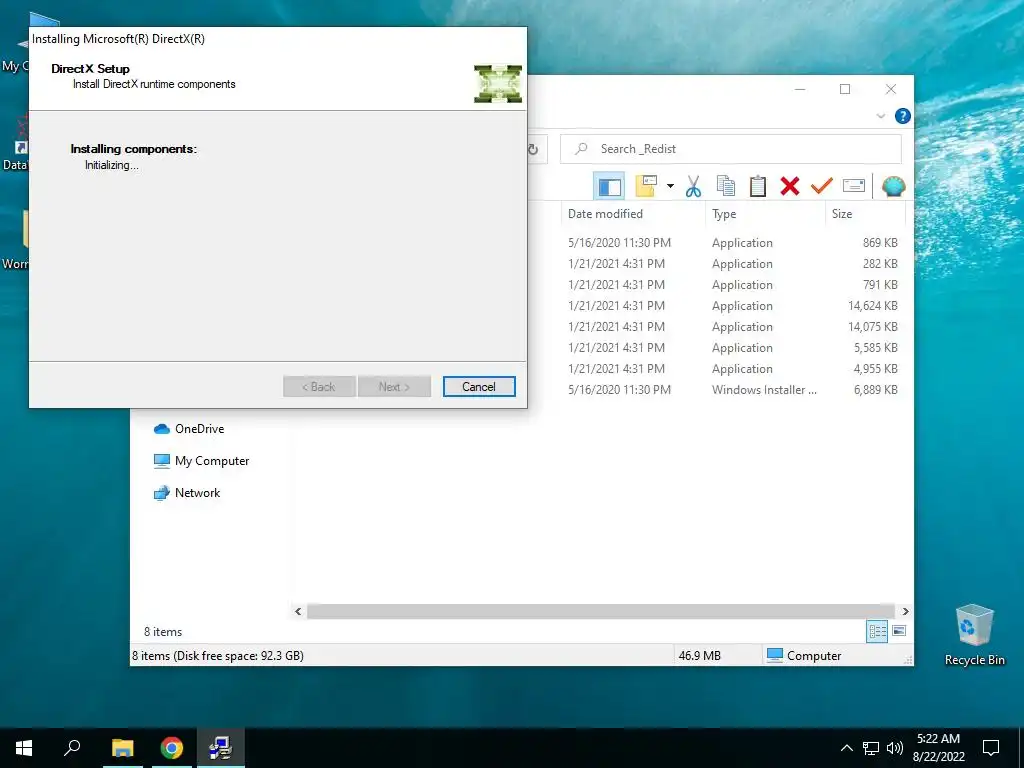Select the 4,955 KB Application file row
Screen dimensions: 1024x768
click(x=733, y=368)
